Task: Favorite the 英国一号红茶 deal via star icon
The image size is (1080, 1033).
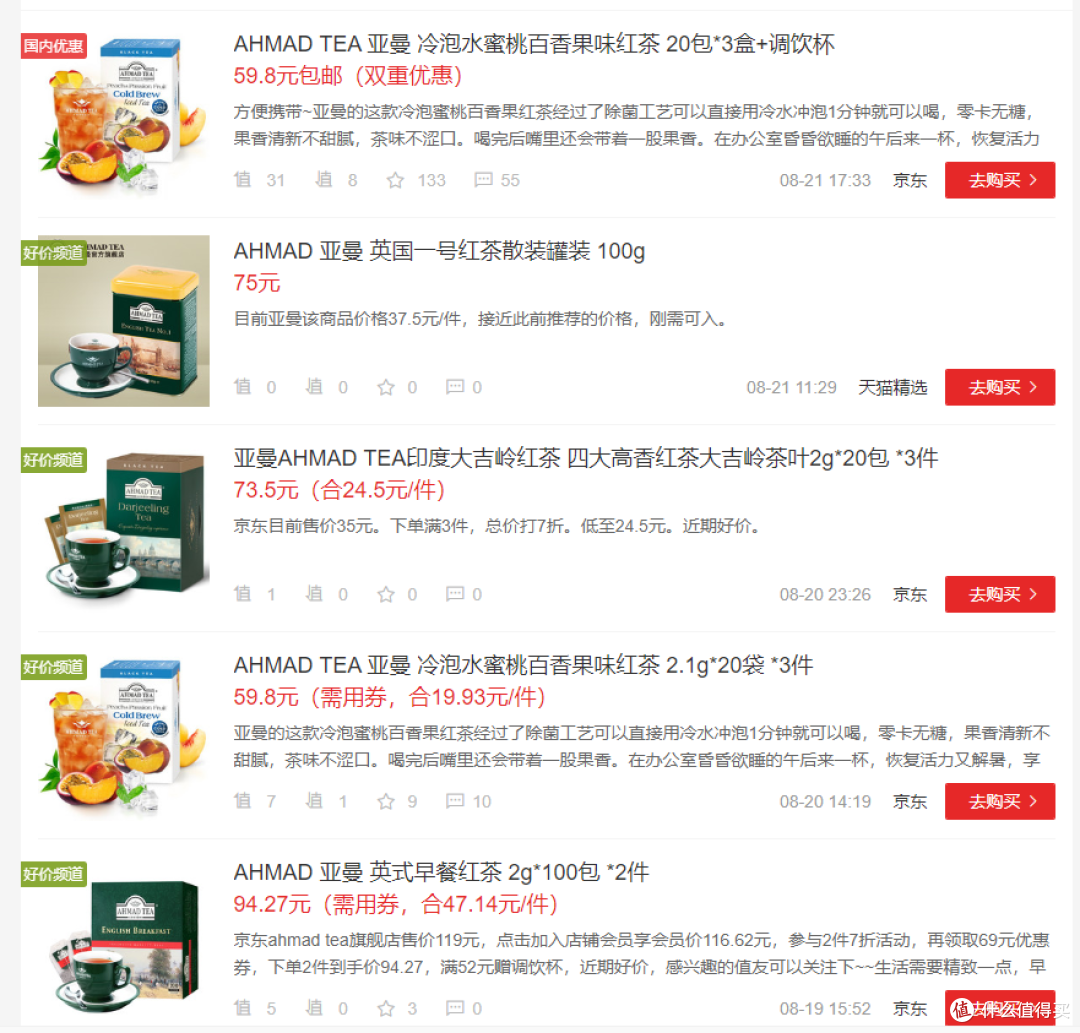Action: click(386, 387)
